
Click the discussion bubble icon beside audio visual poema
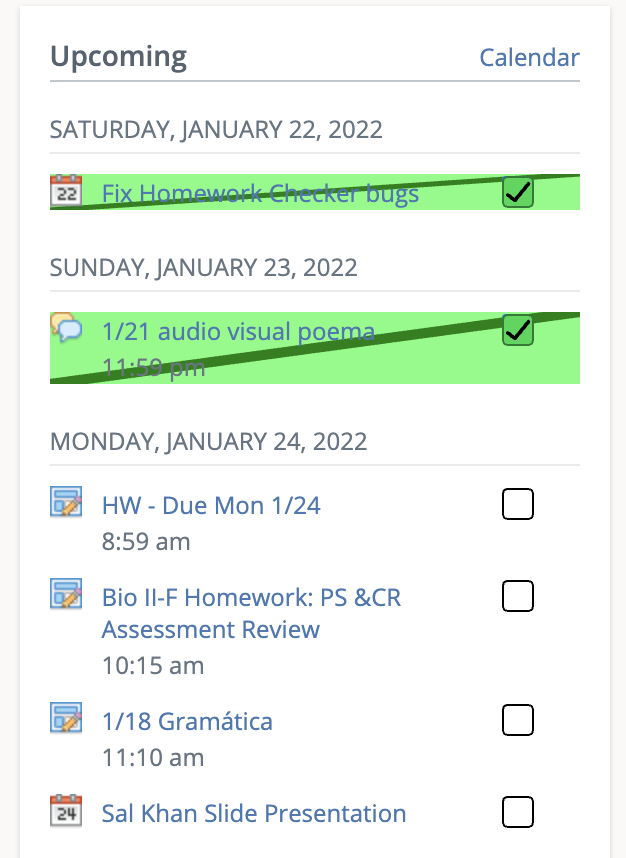tap(66, 328)
